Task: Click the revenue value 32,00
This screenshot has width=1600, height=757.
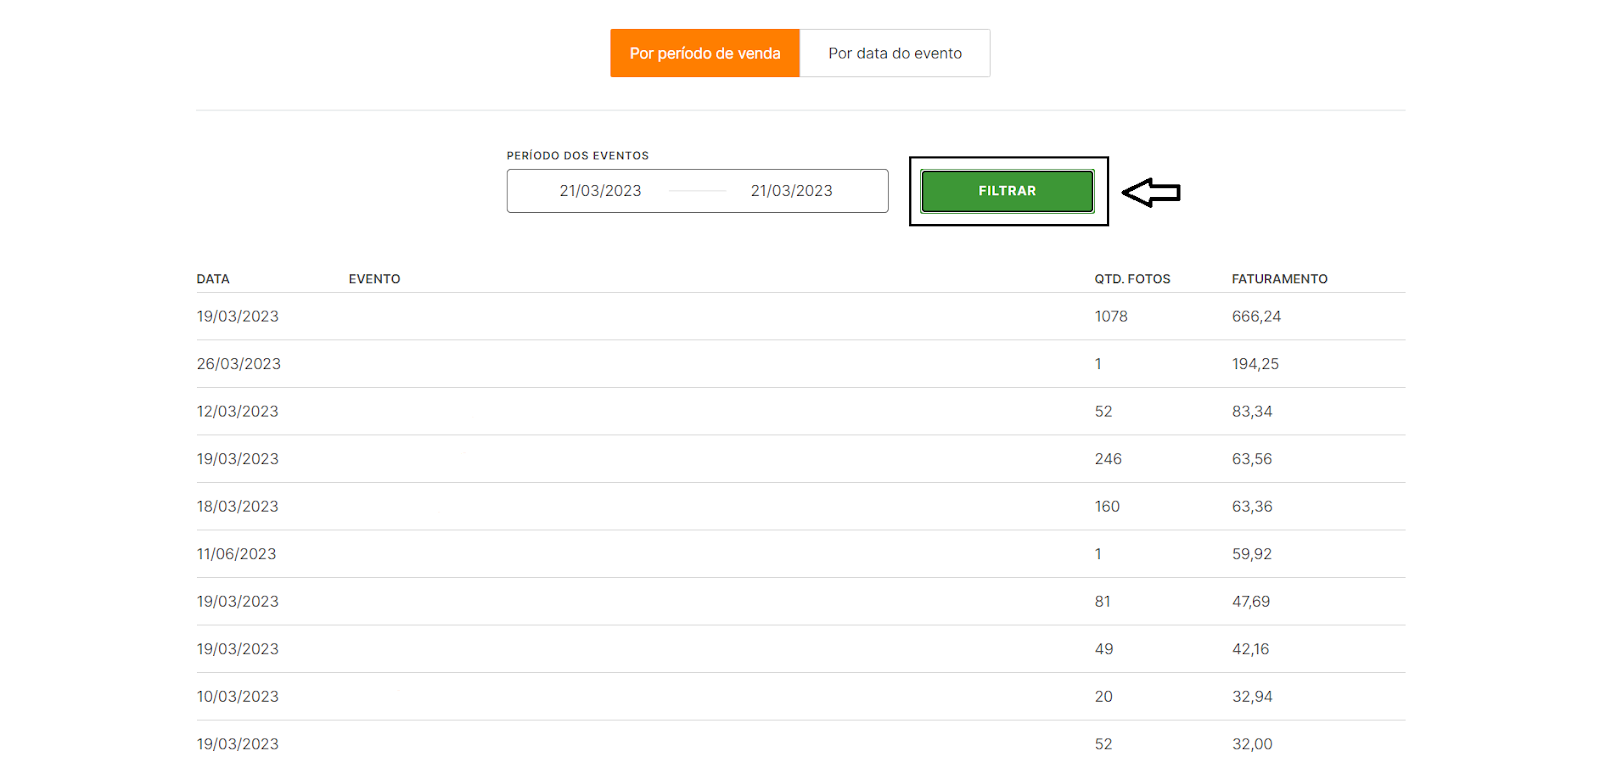Action: pos(1251,744)
